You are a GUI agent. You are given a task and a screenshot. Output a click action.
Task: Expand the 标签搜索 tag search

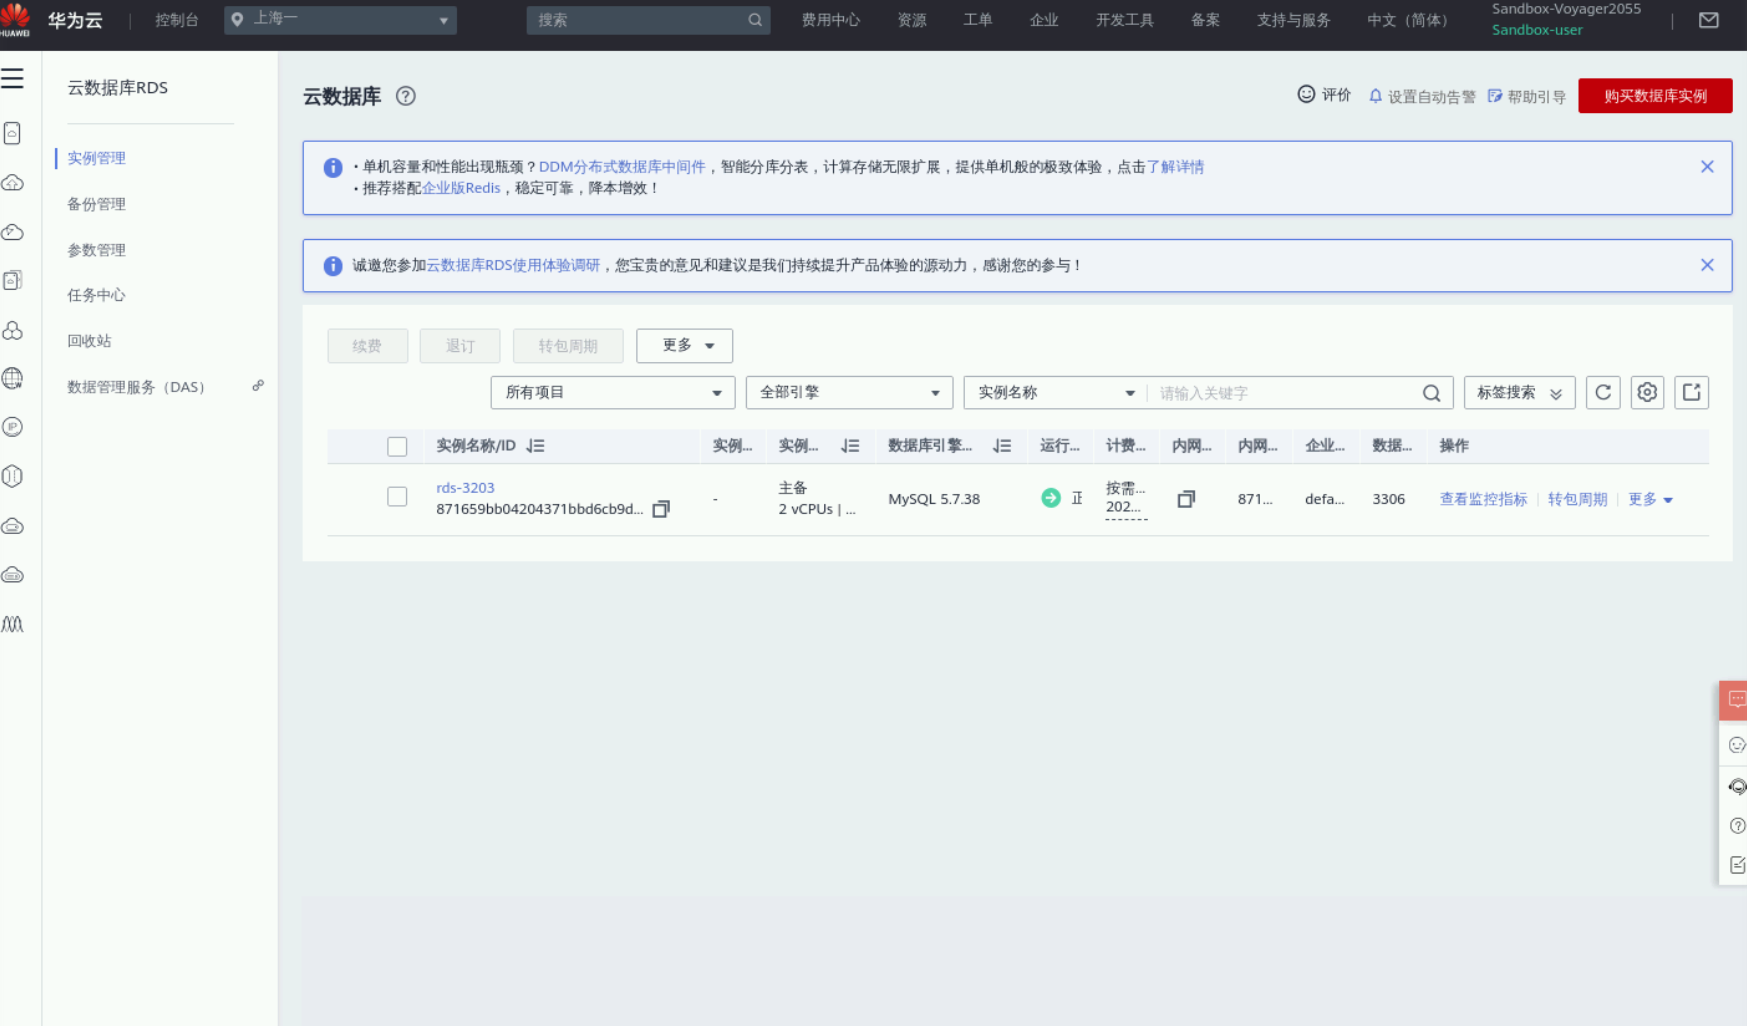pyautogui.click(x=1519, y=393)
